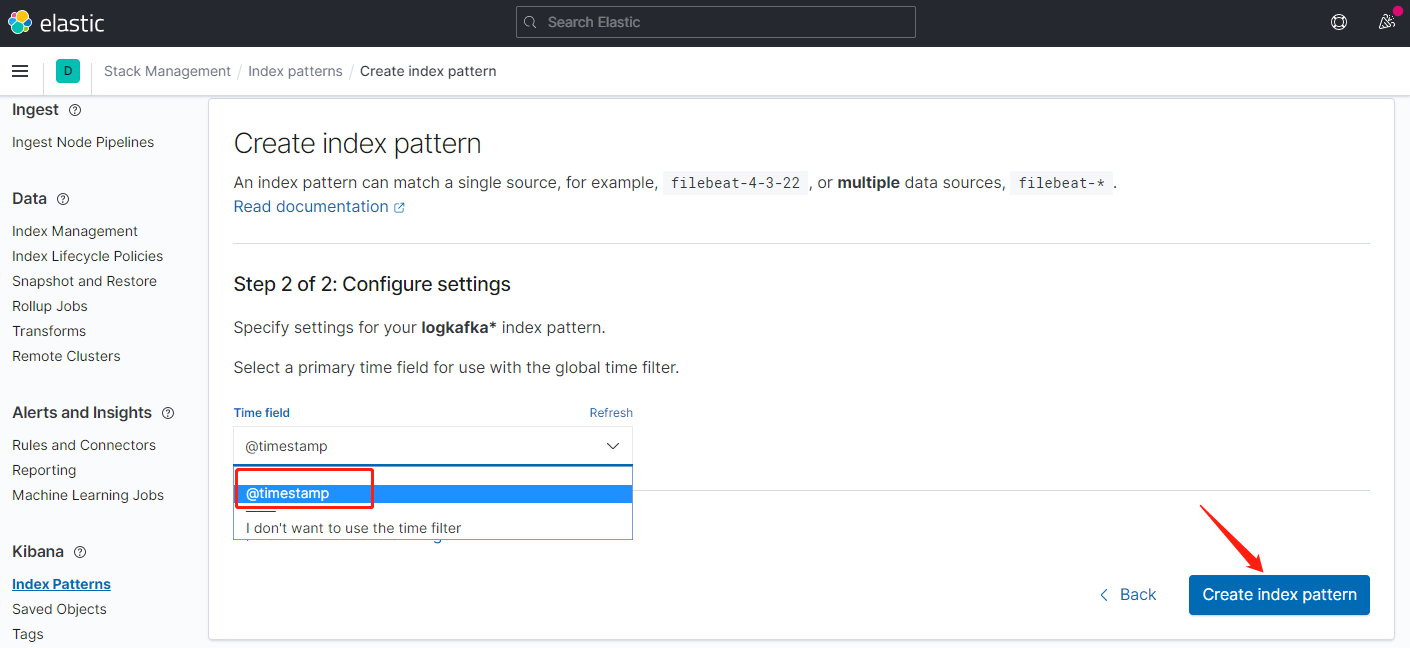Viewport: 1410px width, 648px height.
Task: Click Alerts and Insights help icon
Action: 168,413
